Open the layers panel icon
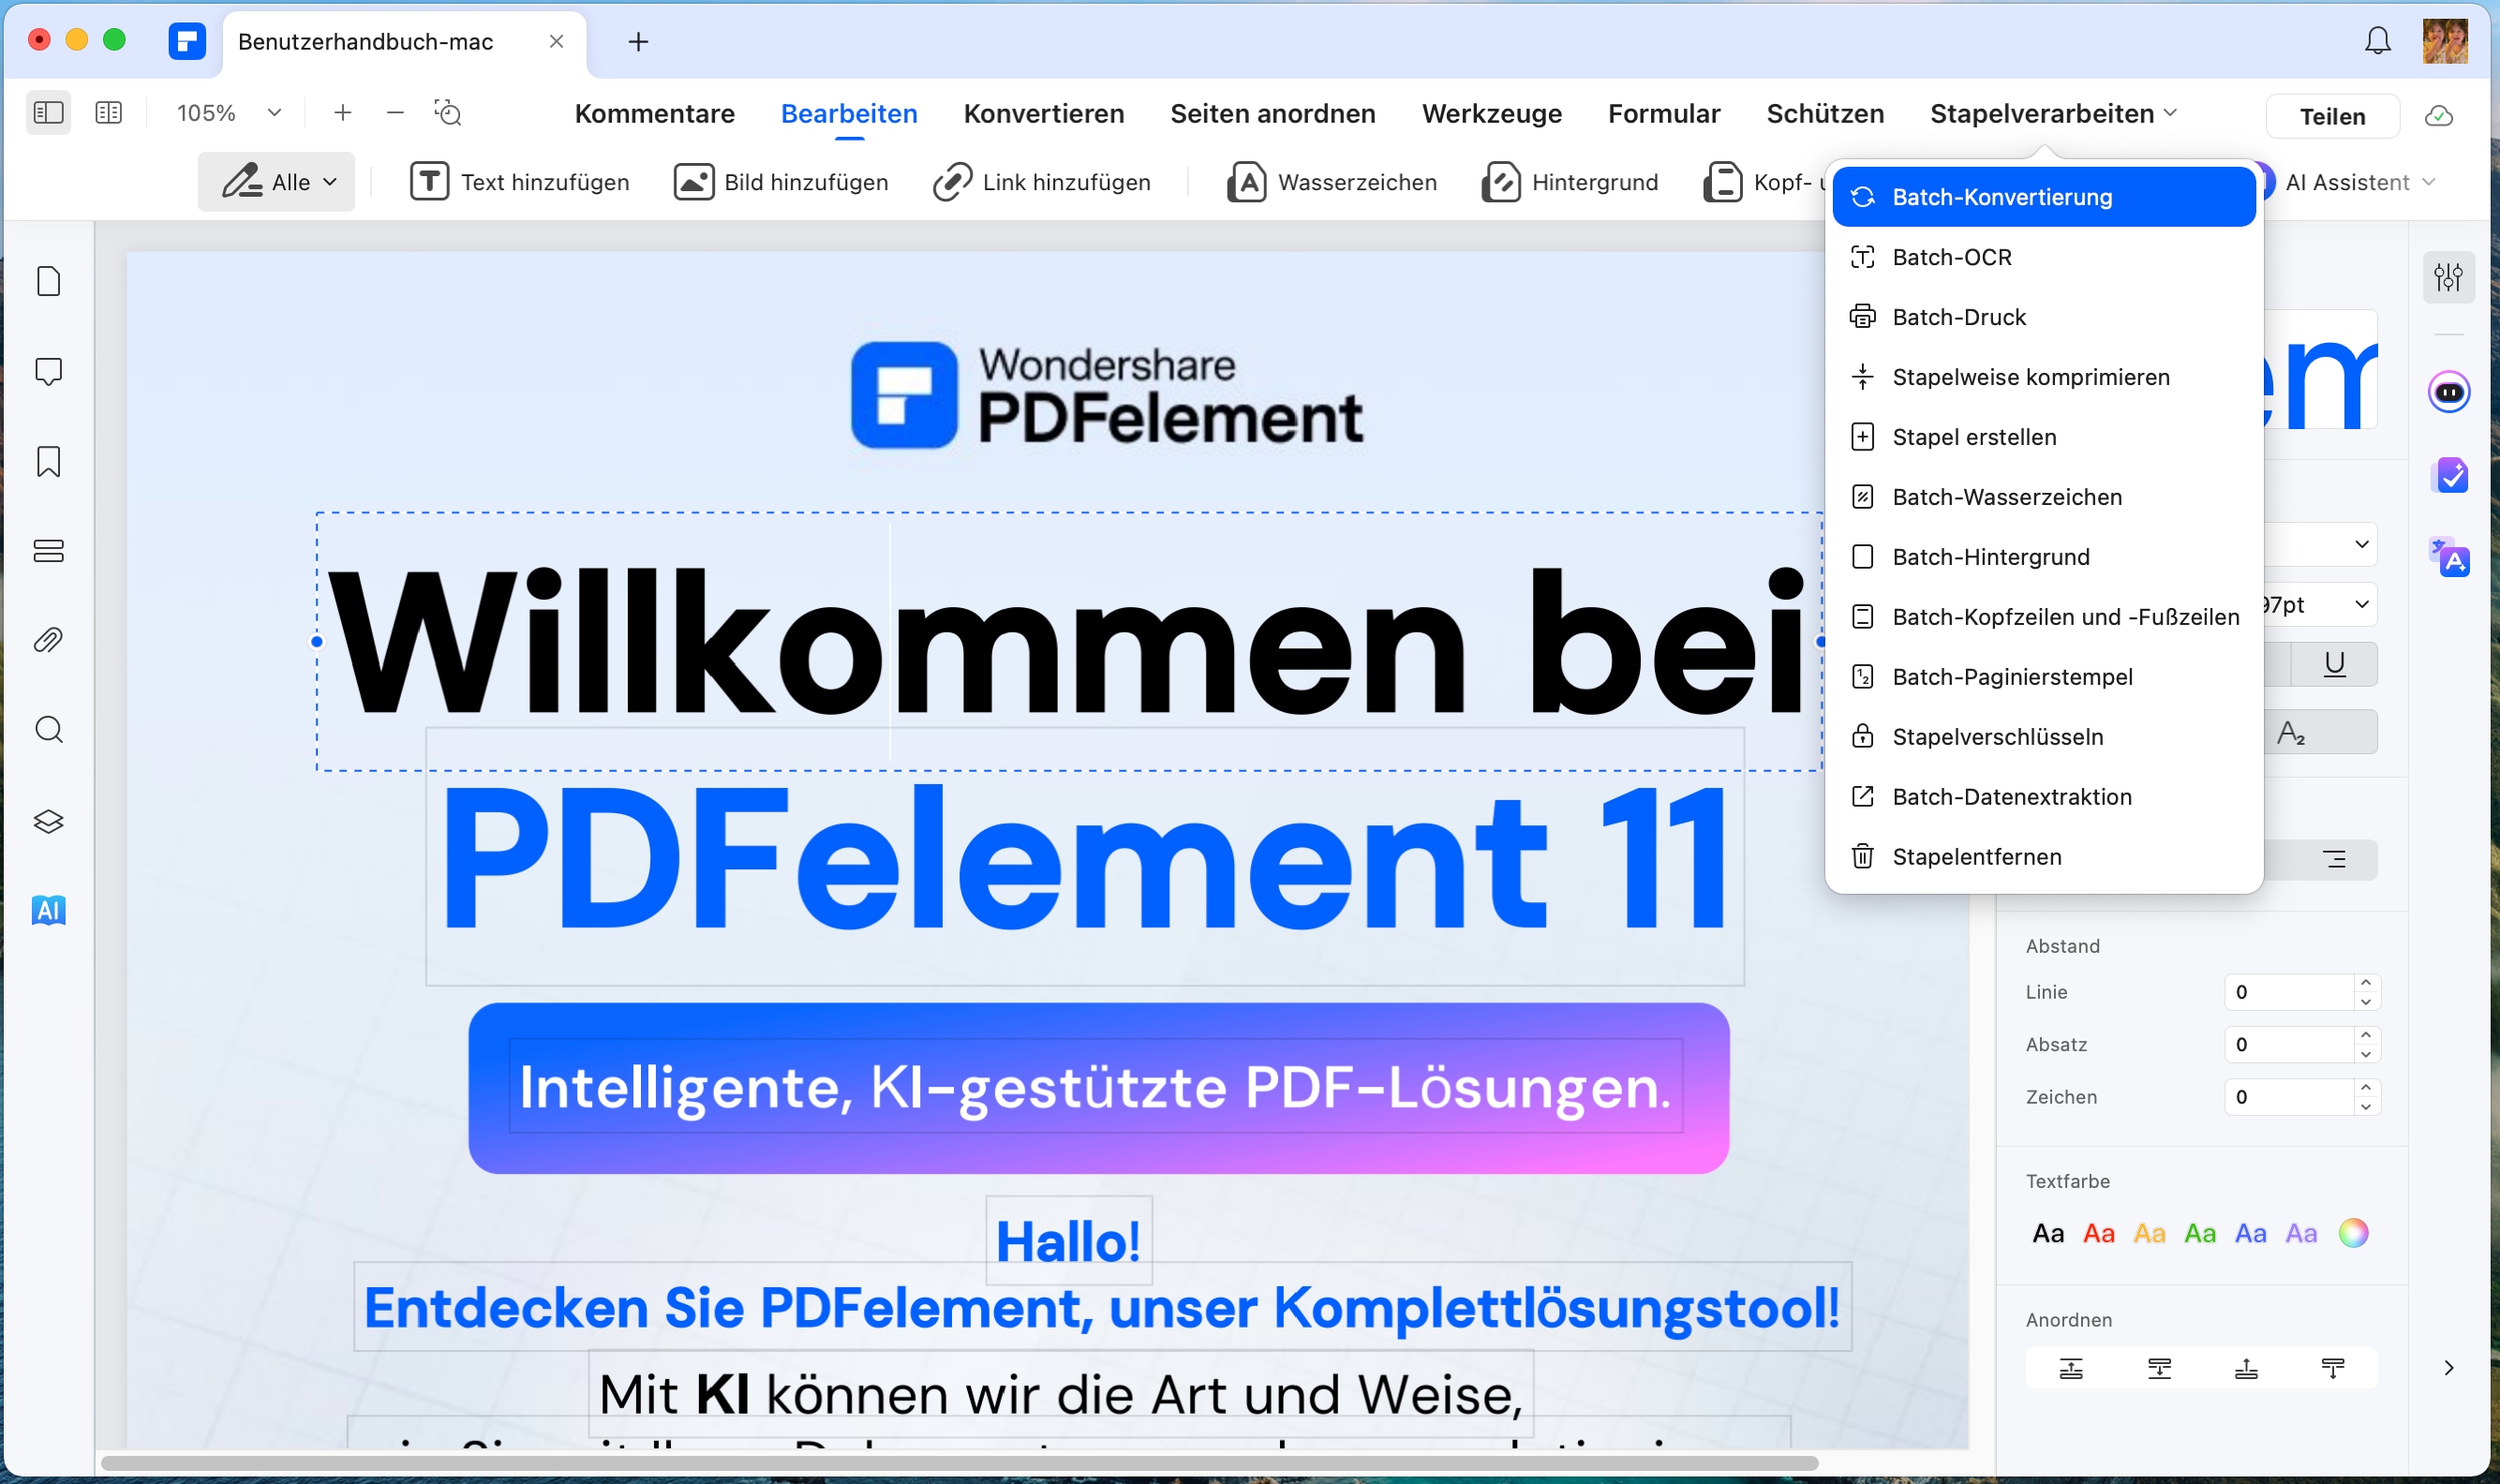 48,821
